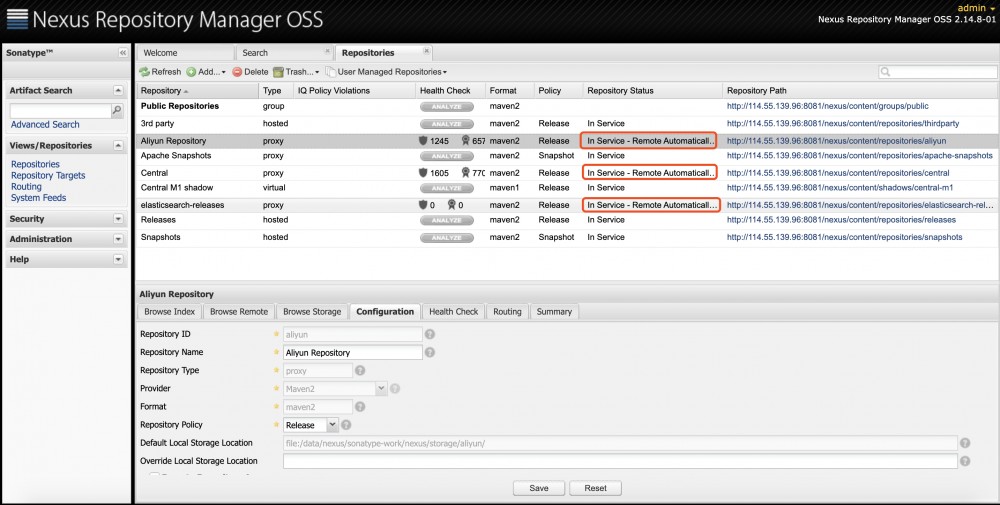Expand the Administration sidebar section

tap(118, 239)
